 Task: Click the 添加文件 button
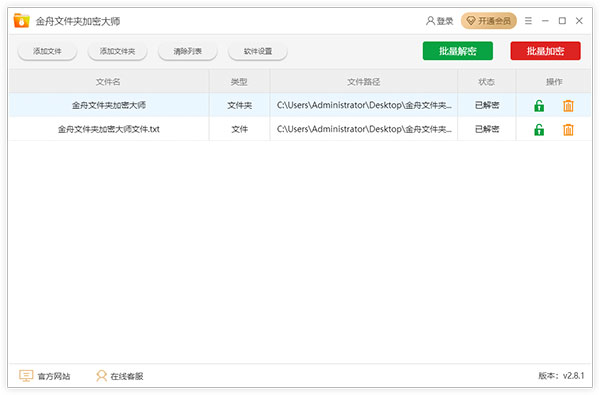coord(47,51)
